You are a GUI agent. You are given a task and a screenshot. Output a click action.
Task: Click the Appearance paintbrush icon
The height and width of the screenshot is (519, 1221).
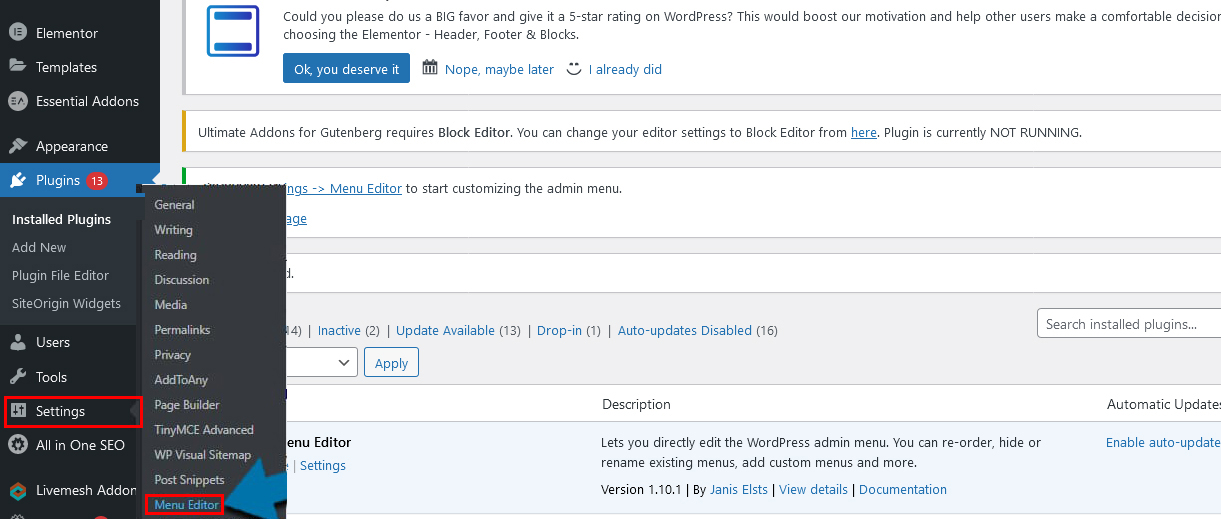click(17, 146)
